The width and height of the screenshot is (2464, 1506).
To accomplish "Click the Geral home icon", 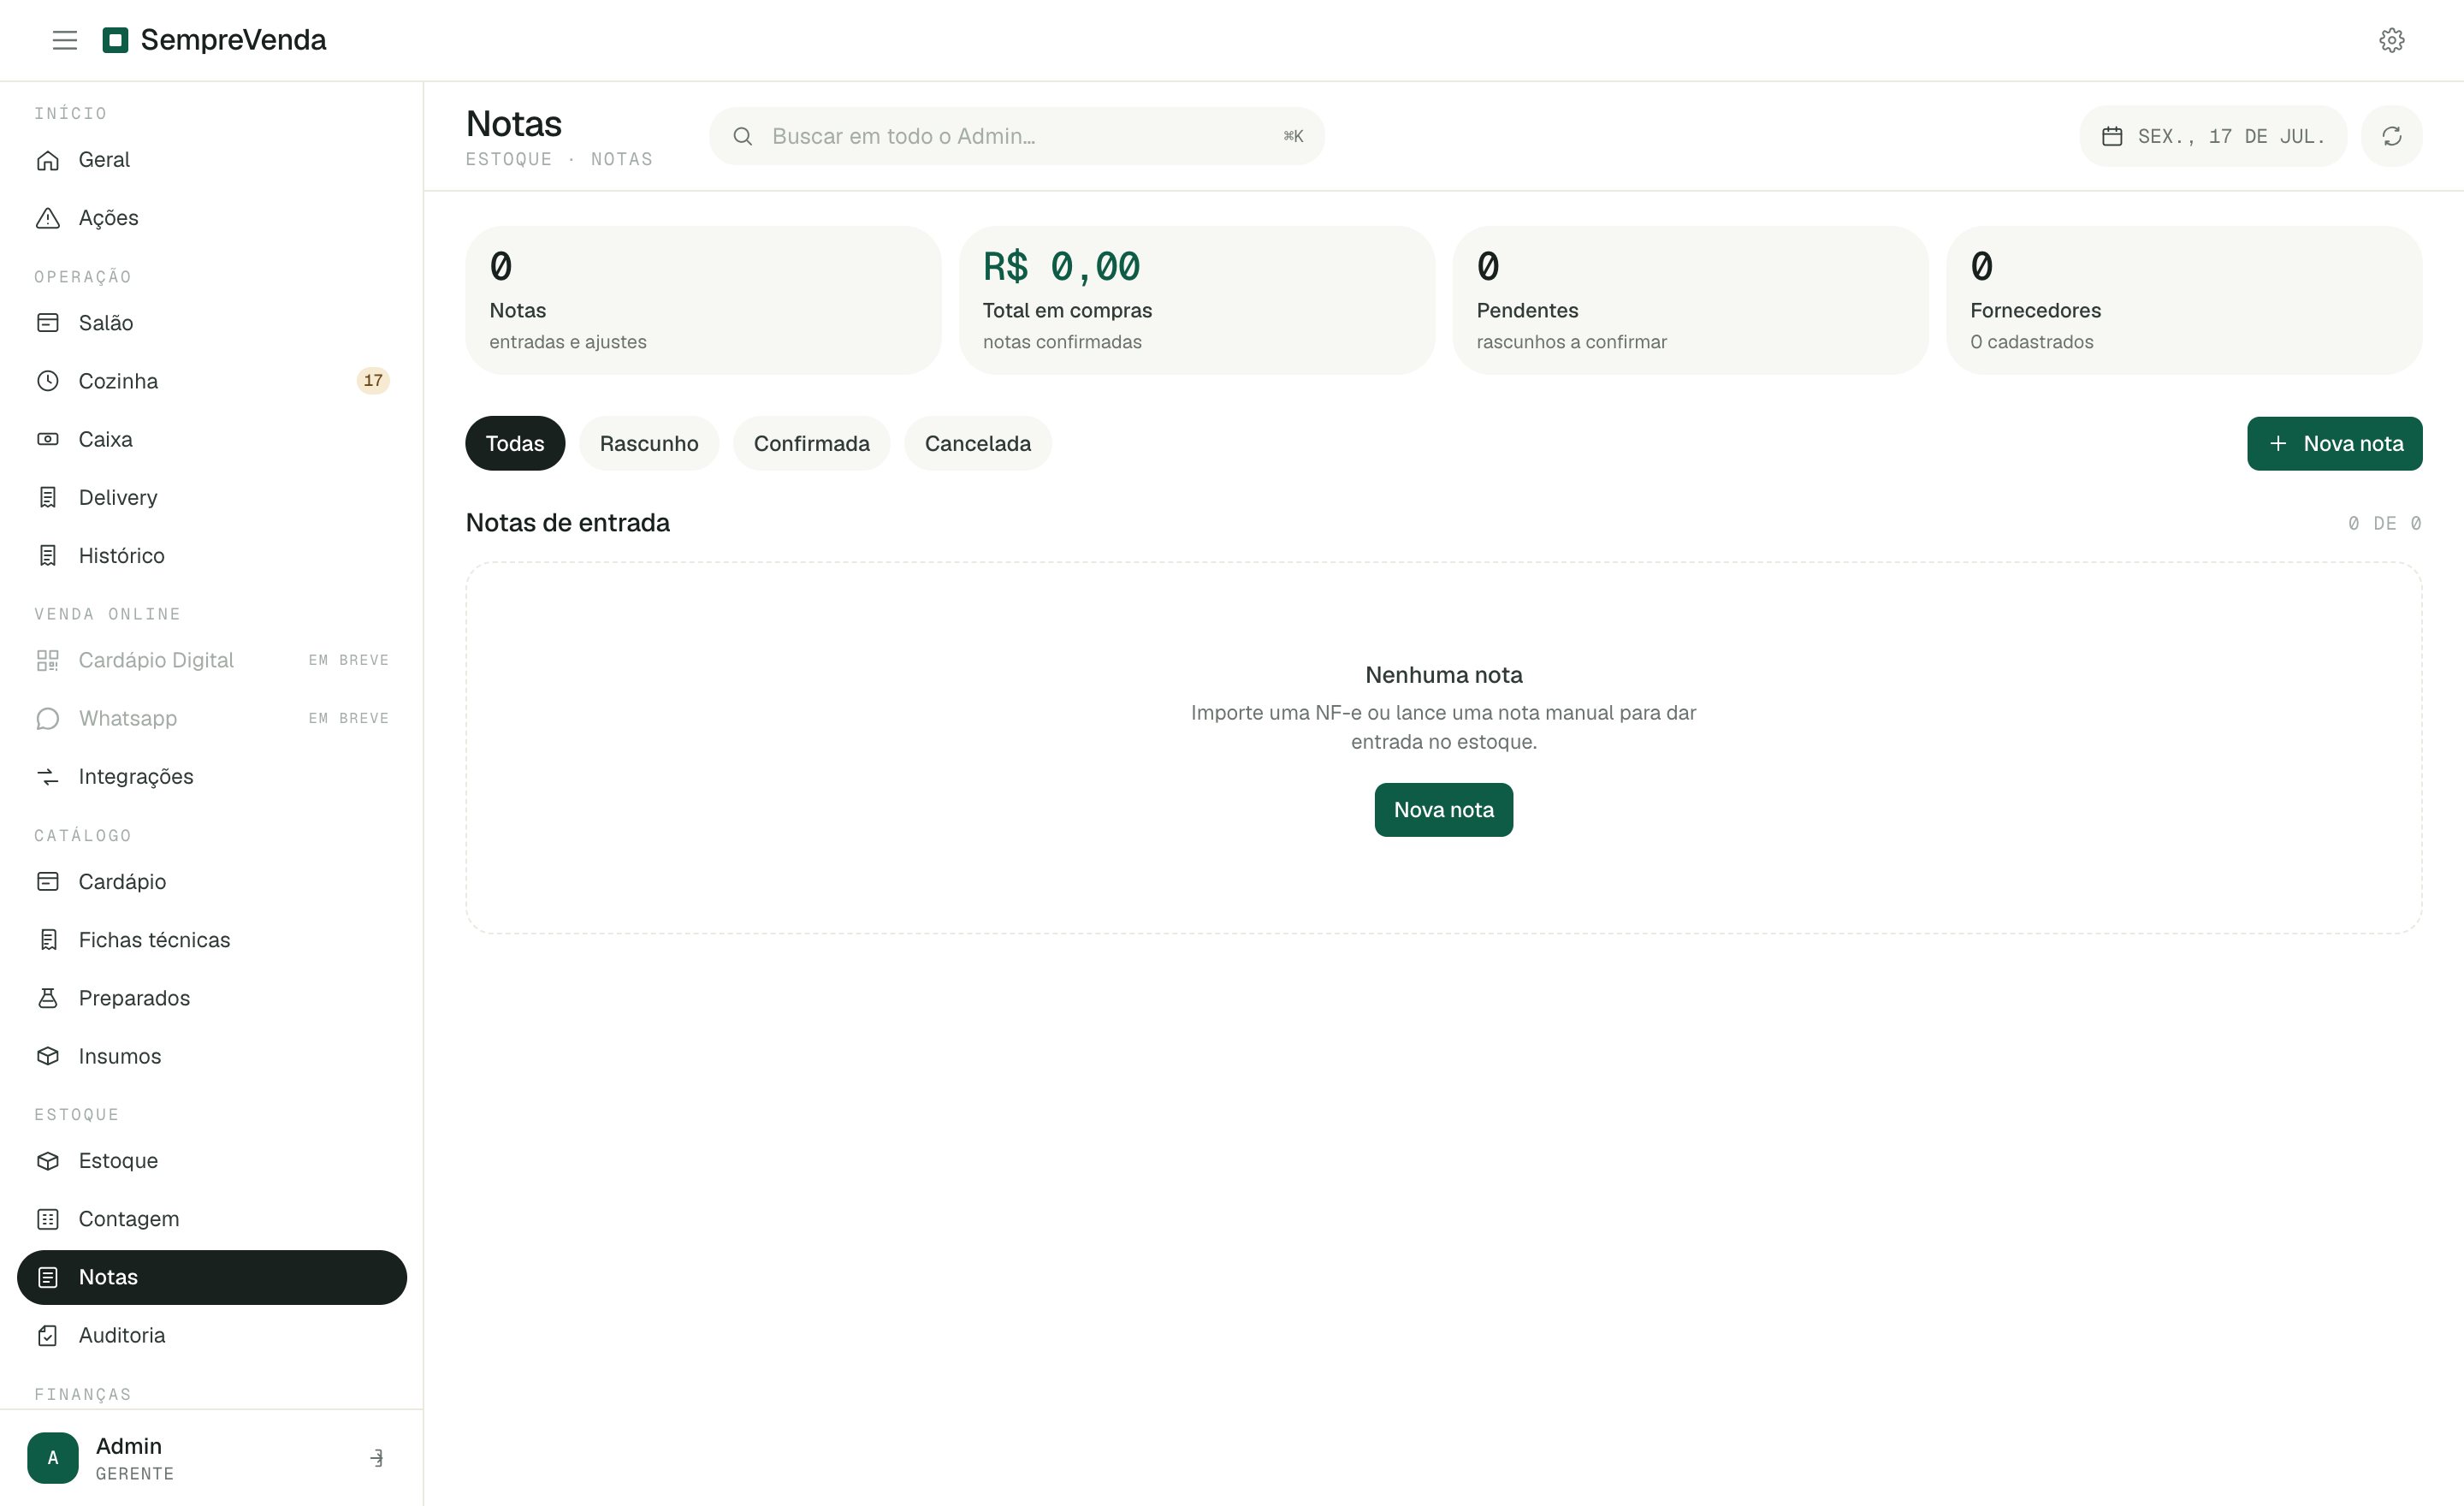I will (48, 160).
